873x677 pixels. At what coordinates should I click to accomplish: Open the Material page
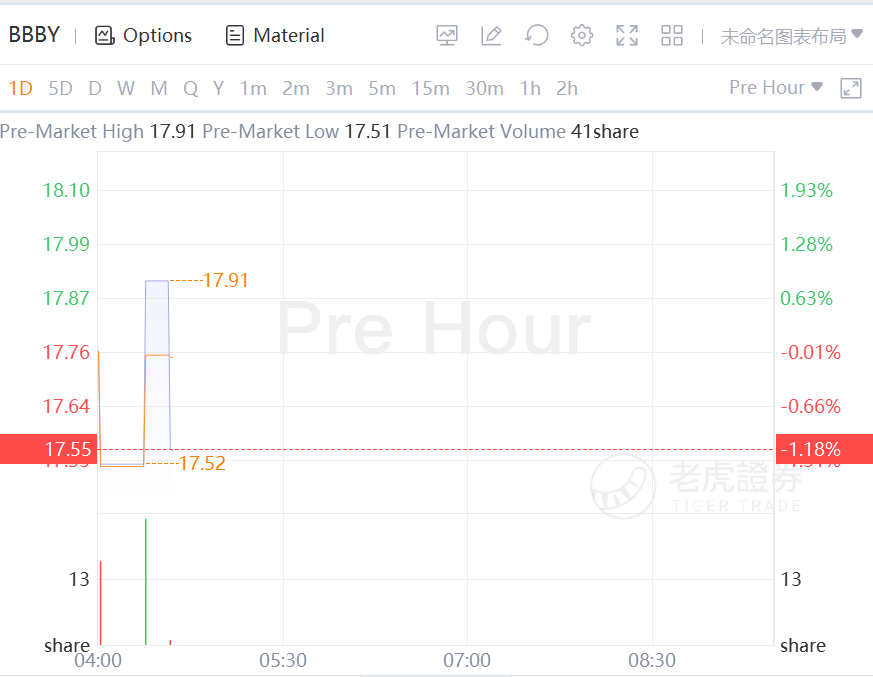pyautogui.click(x=275, y=36)
